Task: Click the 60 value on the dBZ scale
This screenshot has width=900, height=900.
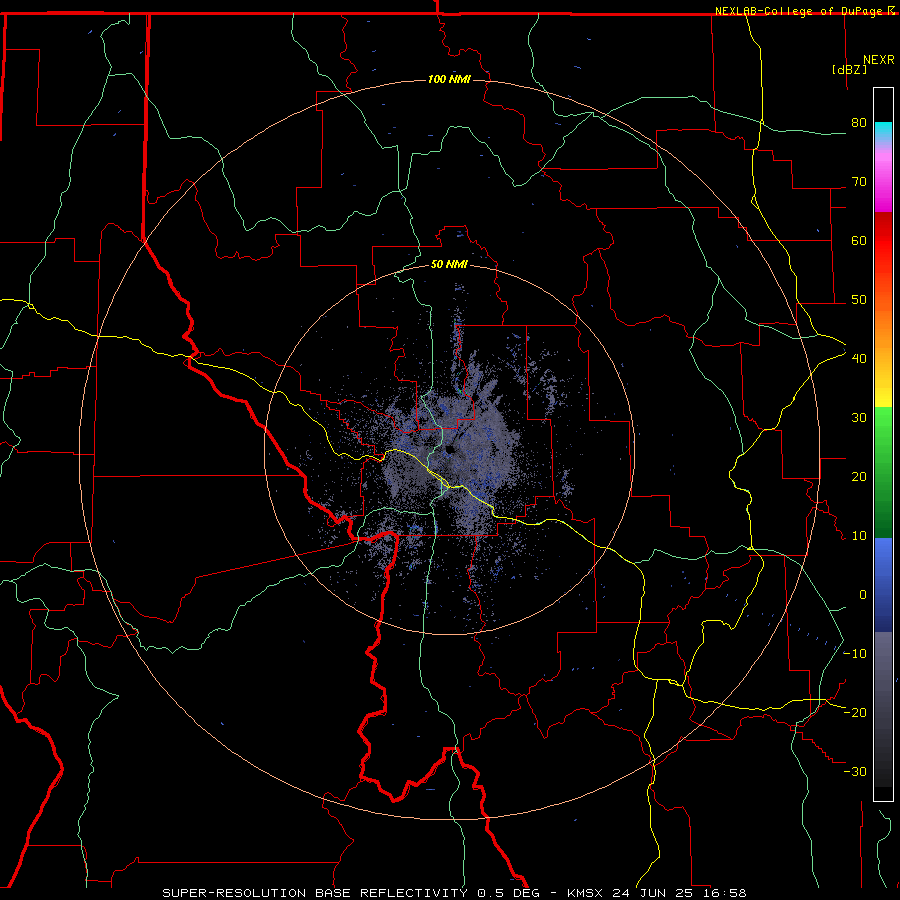Action: coord(859,240)
